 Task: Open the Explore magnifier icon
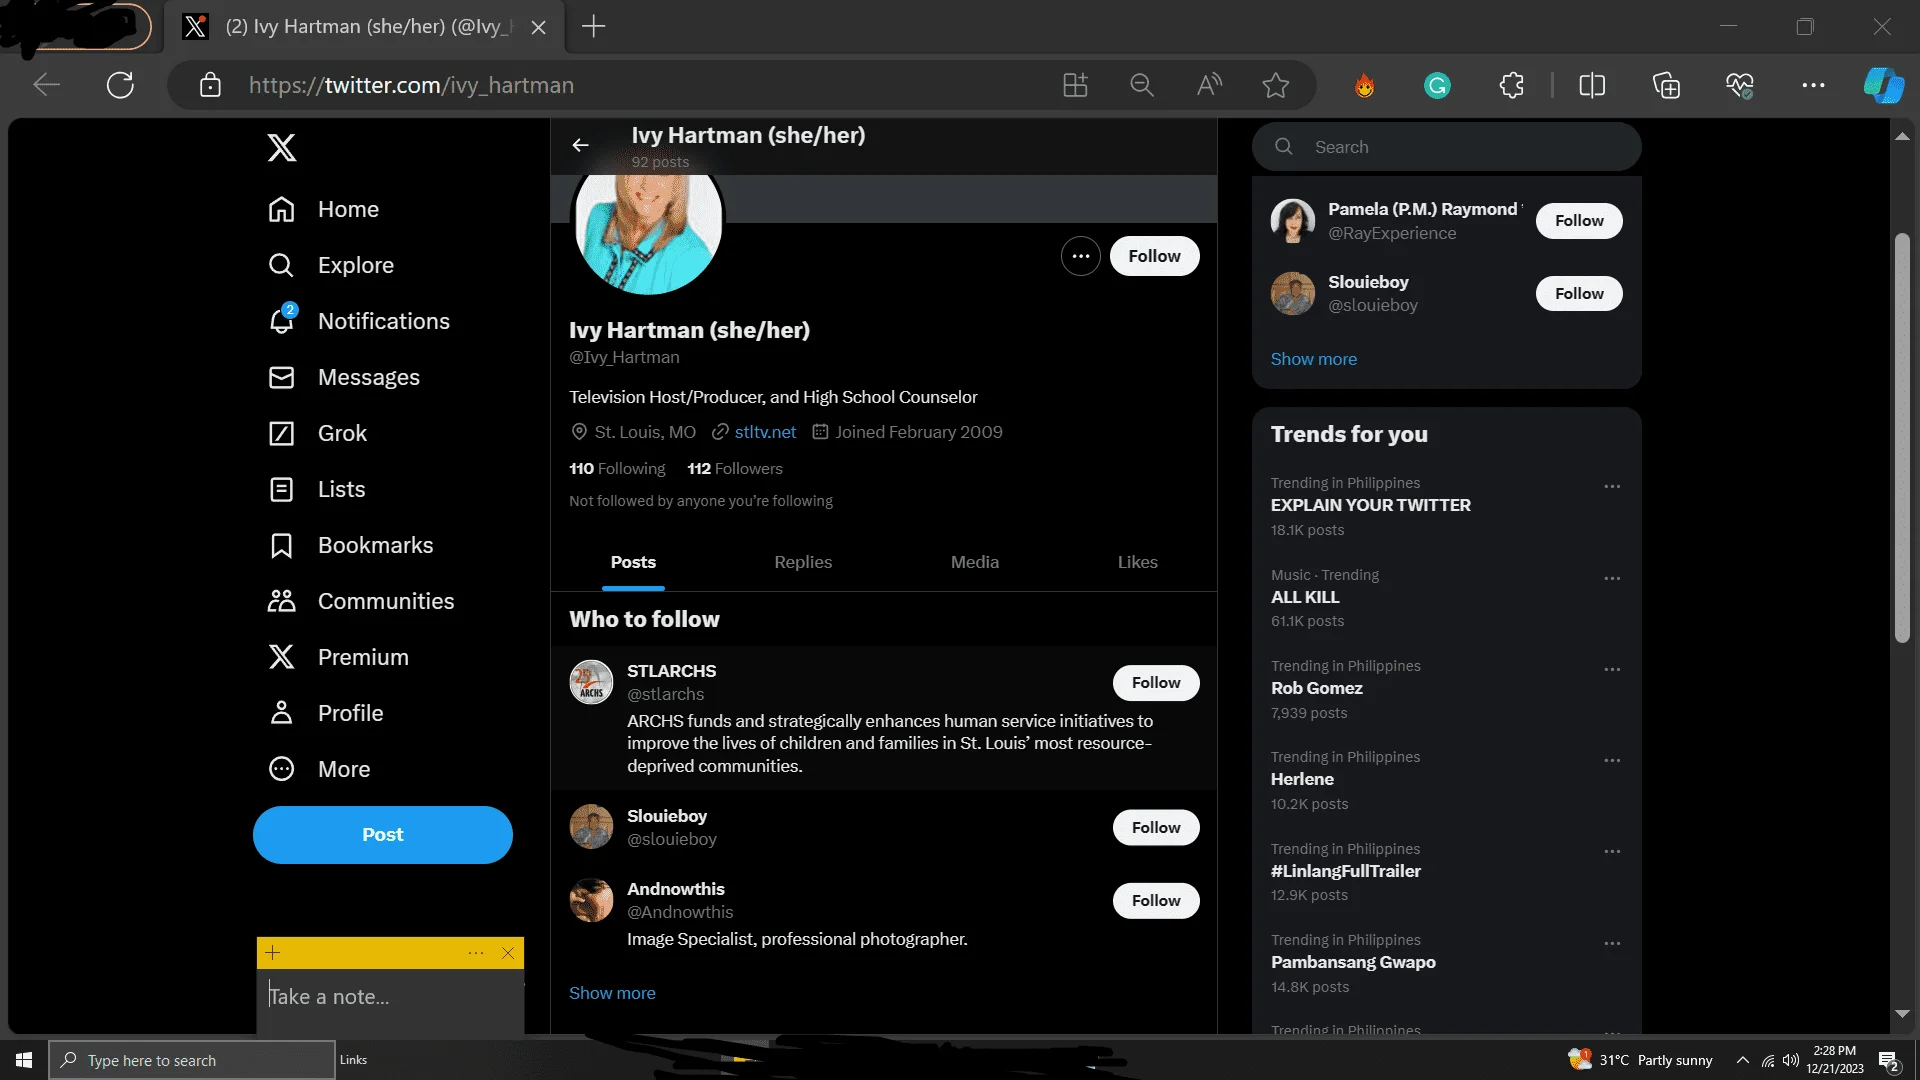pyautogui.click(x=282, y=265)
